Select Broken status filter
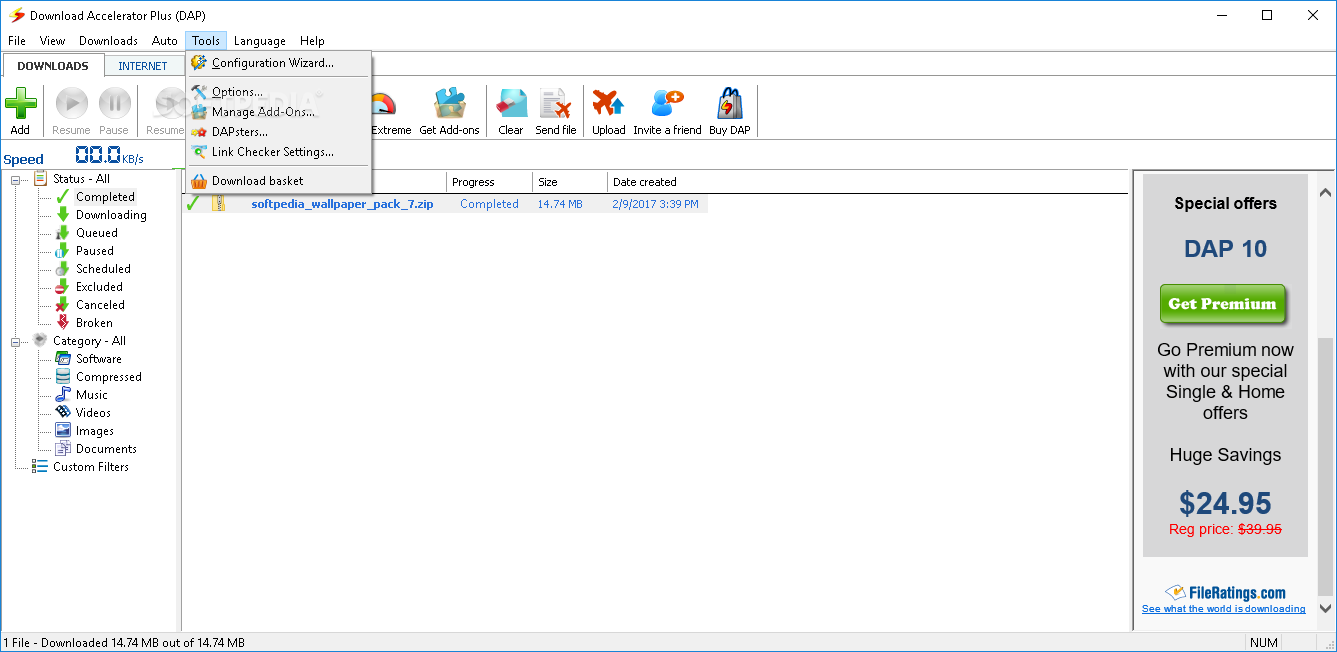The height and width of the screenshot is (652, 1337). 94,323
